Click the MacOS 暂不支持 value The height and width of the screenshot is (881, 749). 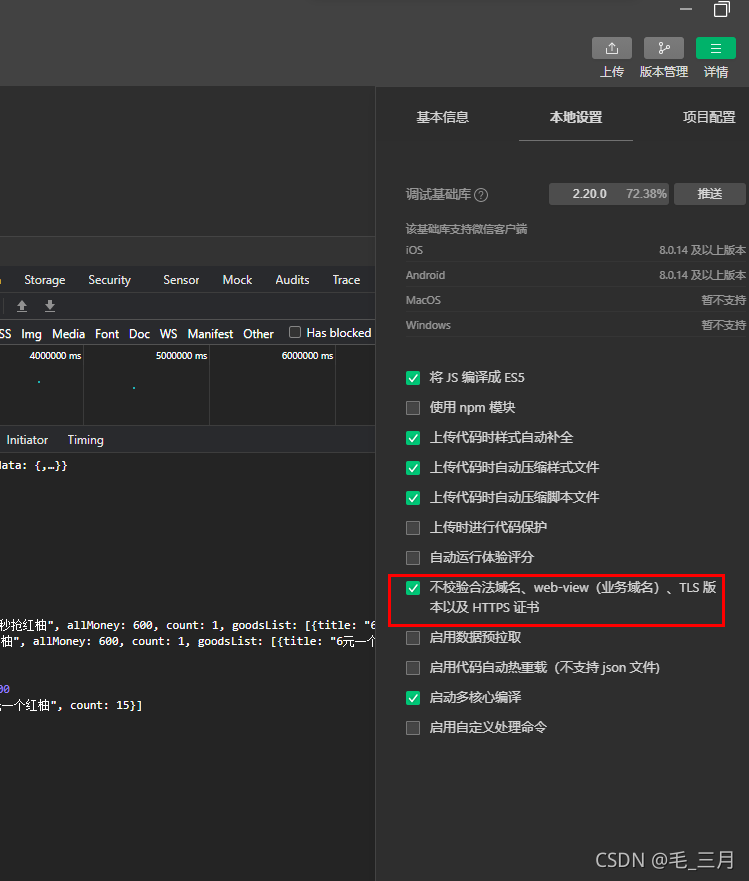(x=724, y=300)
